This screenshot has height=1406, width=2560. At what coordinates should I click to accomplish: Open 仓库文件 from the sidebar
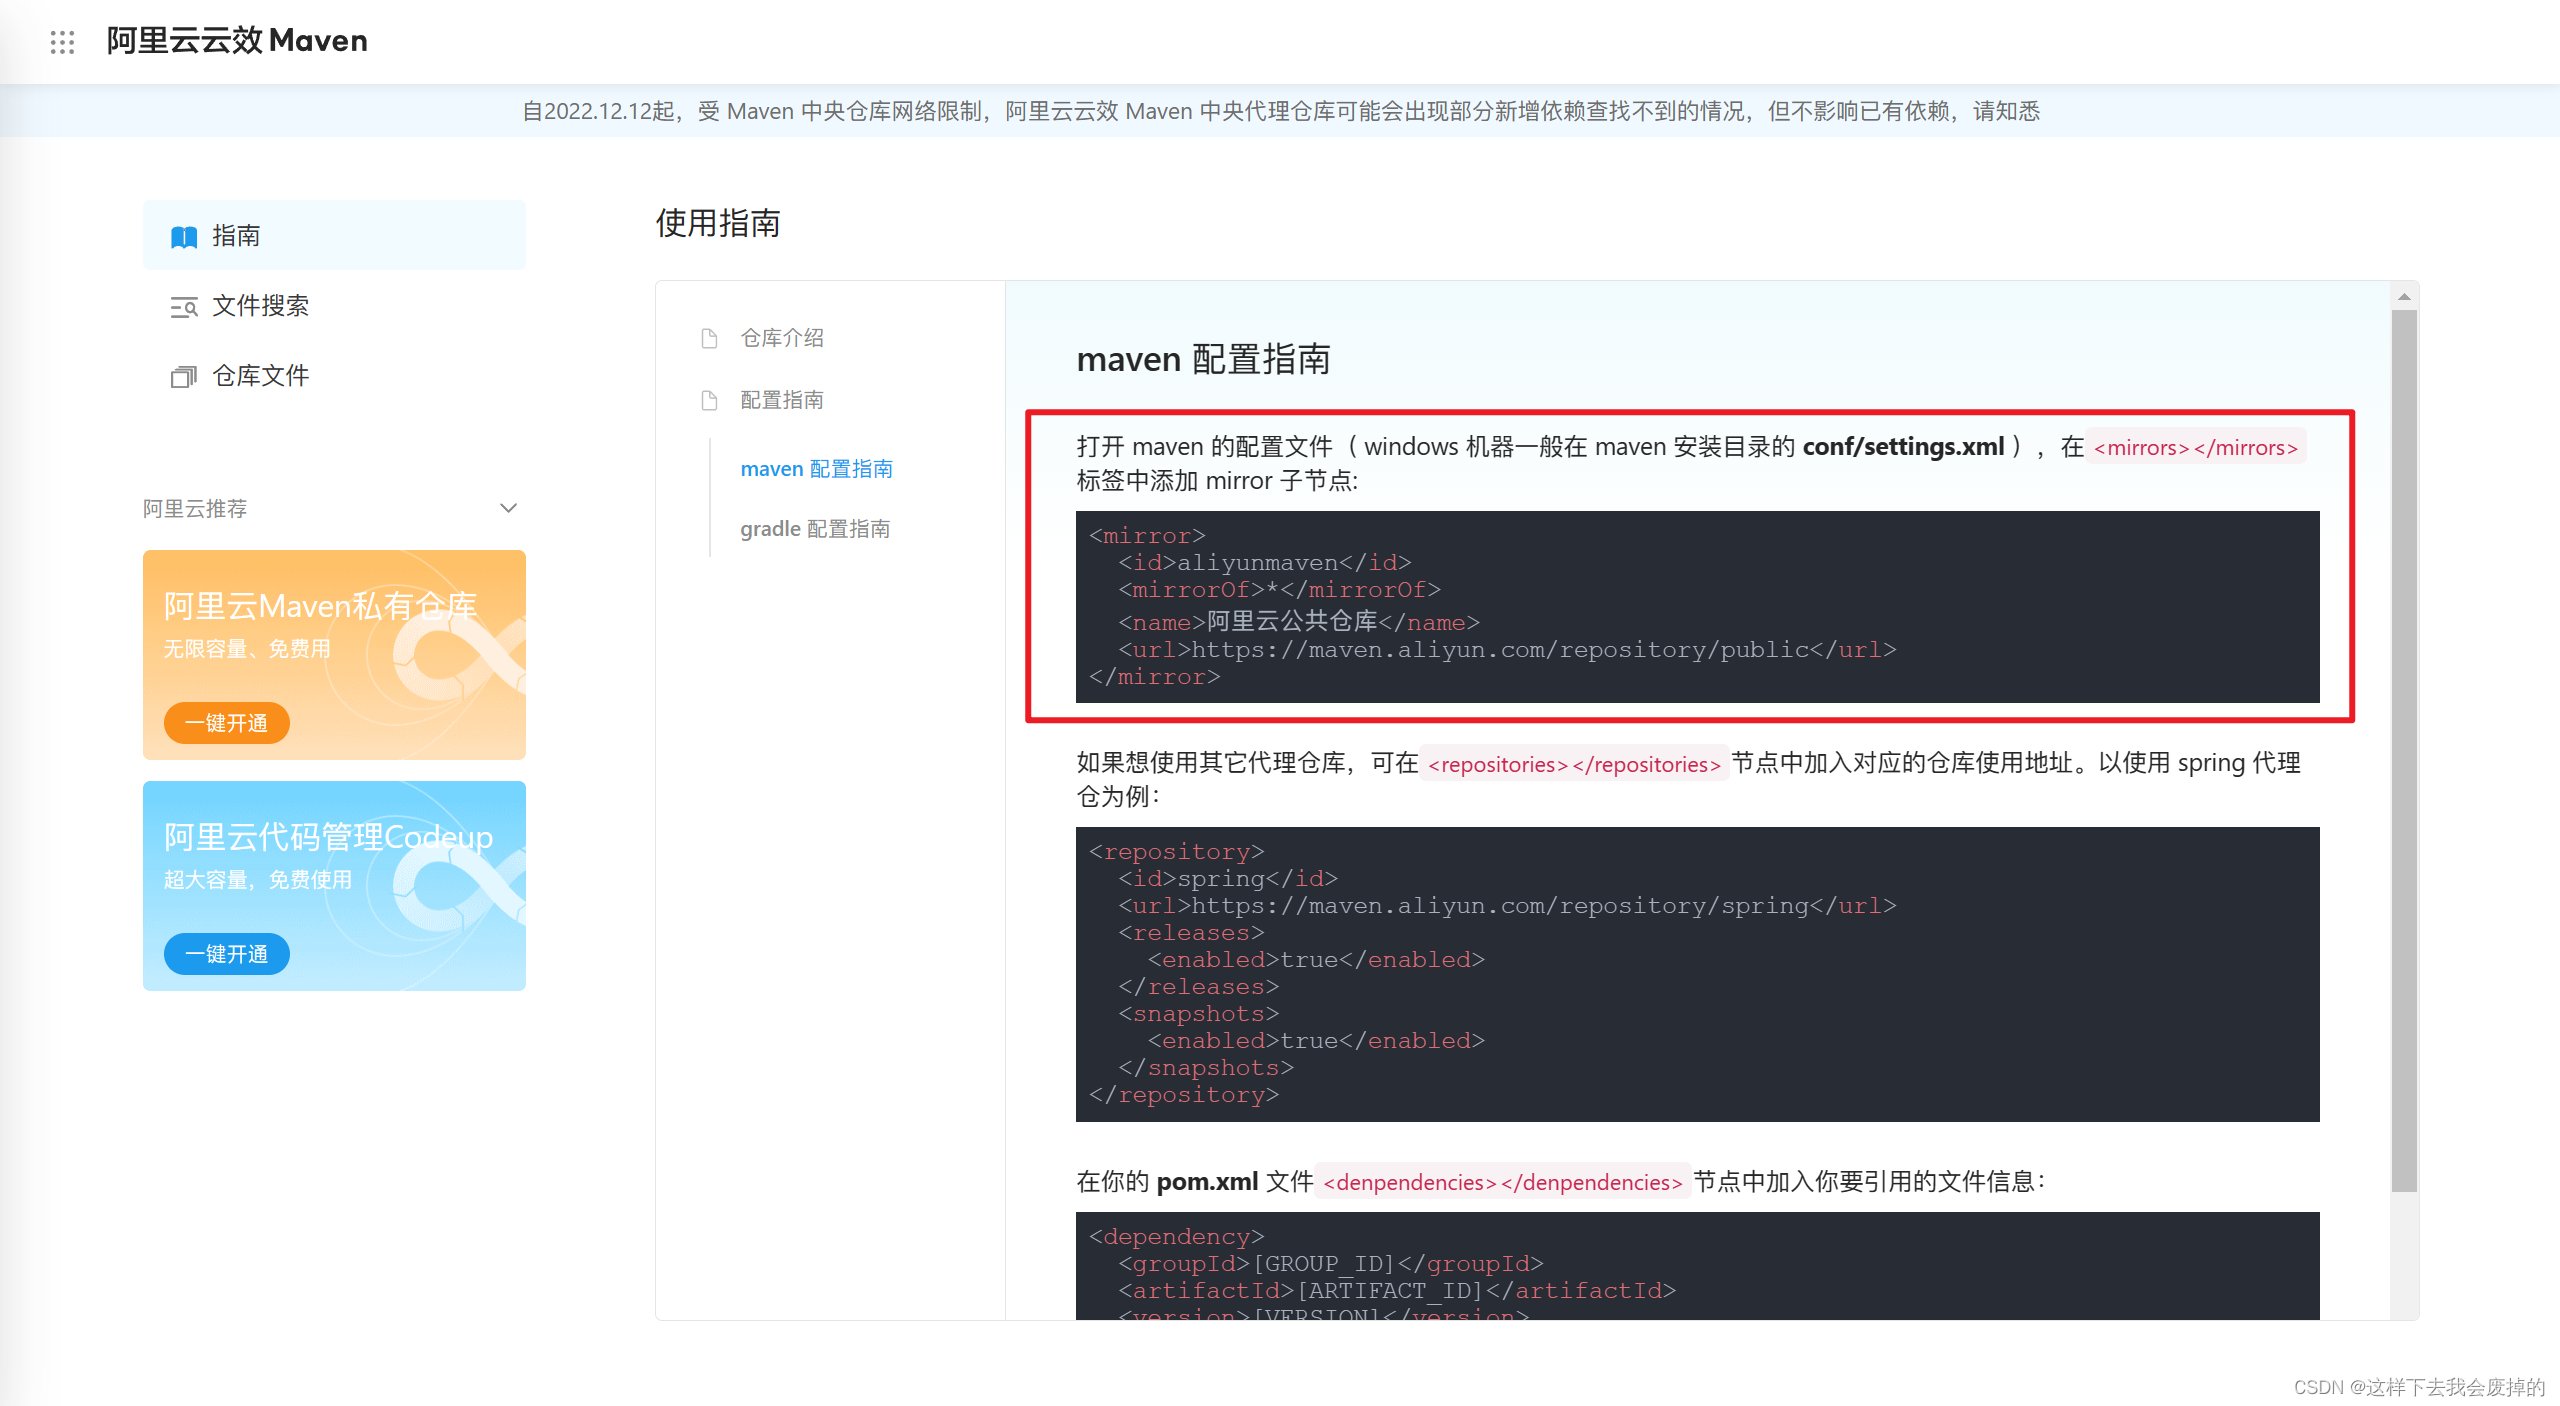(x=261, y=376)
